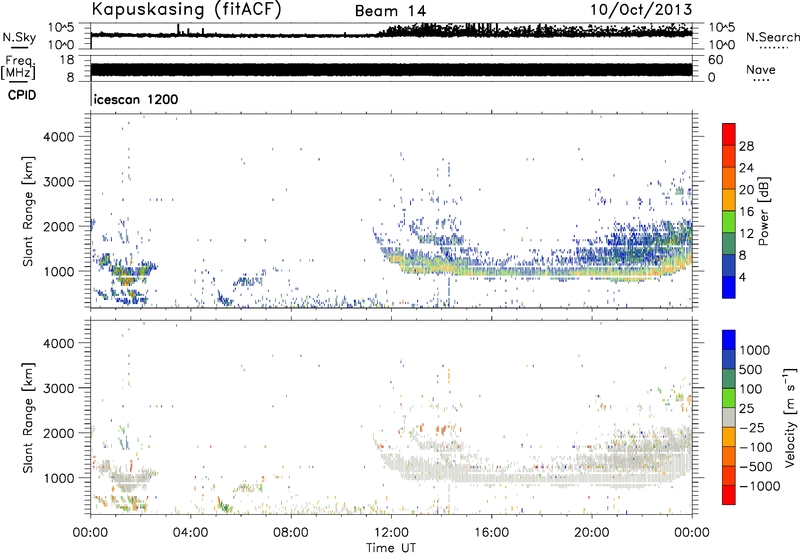Click the 'N.Sky' legend label

[19, 37]
